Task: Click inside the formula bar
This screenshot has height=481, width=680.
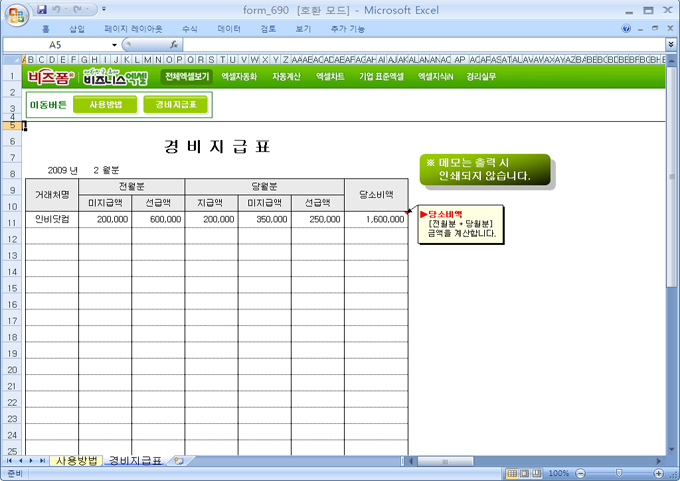Action: [x=424, y=45]
